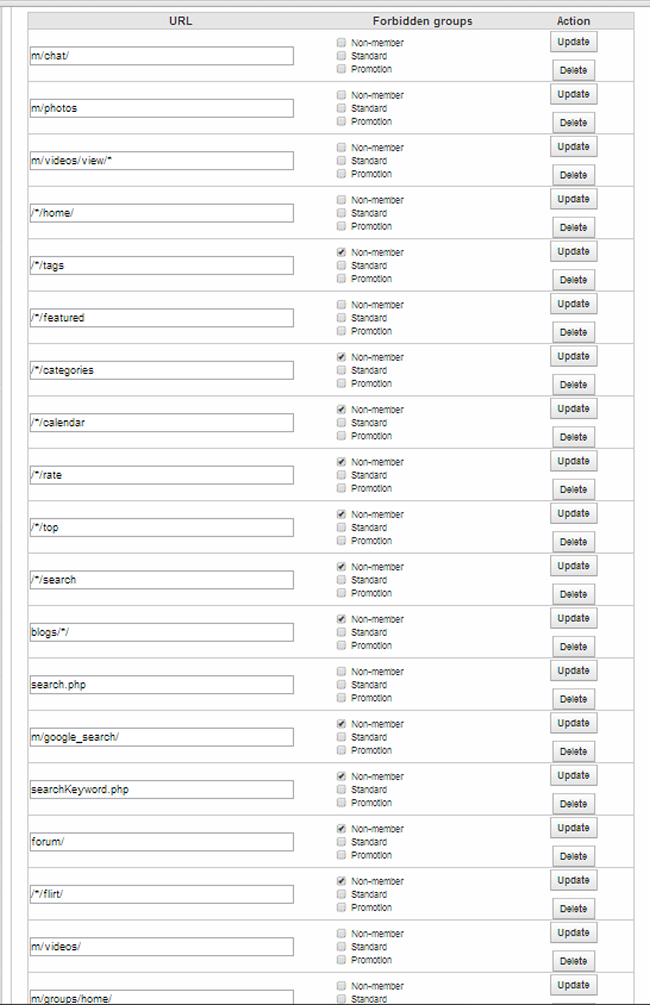Check Non-member for the search.php row

342,671
